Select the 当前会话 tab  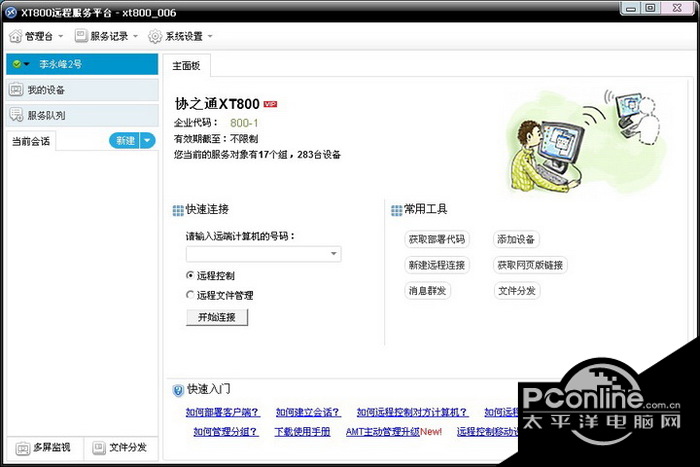pyautogui.click(x=31, y=141)
